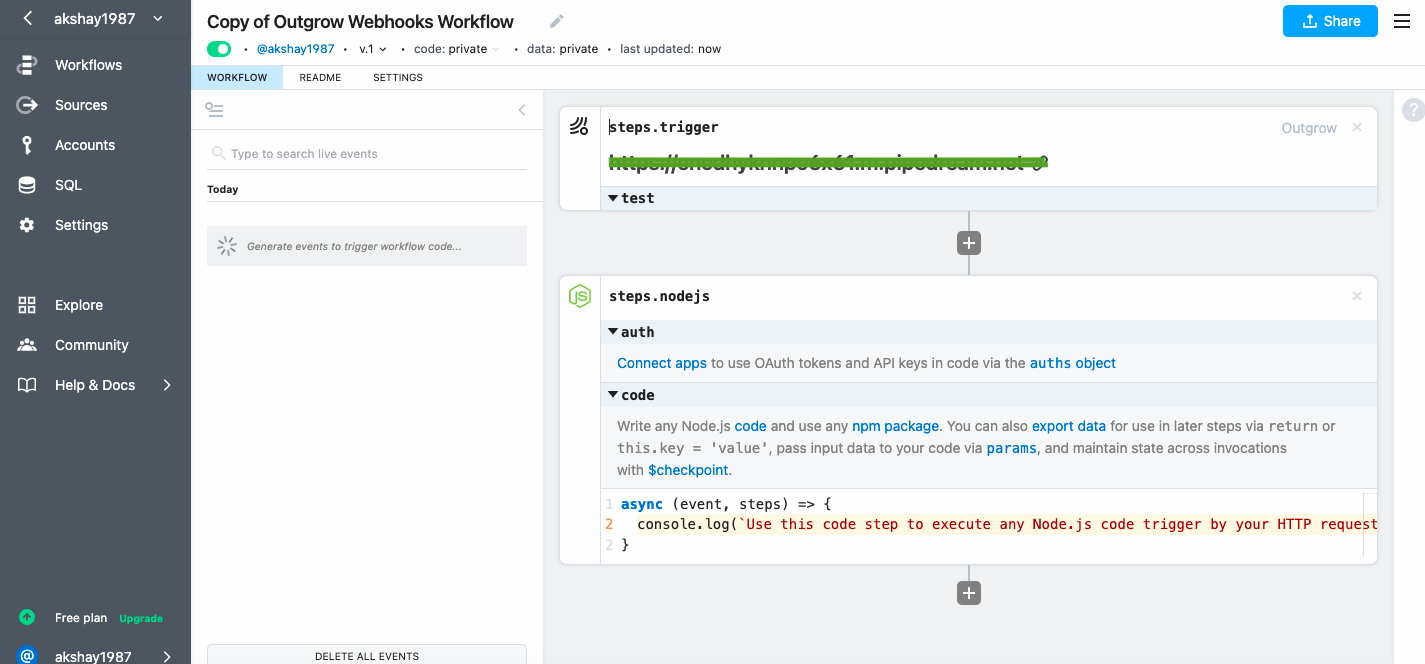Click the workflow title text
This screenshot has width=1425, height=664.
click(360, 22)
